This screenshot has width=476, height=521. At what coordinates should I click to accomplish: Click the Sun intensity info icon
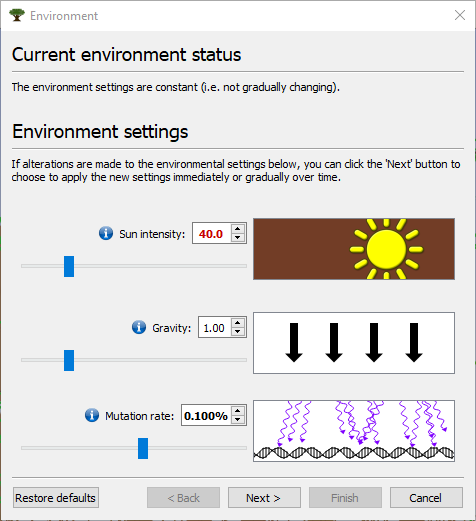click(106, 233)
